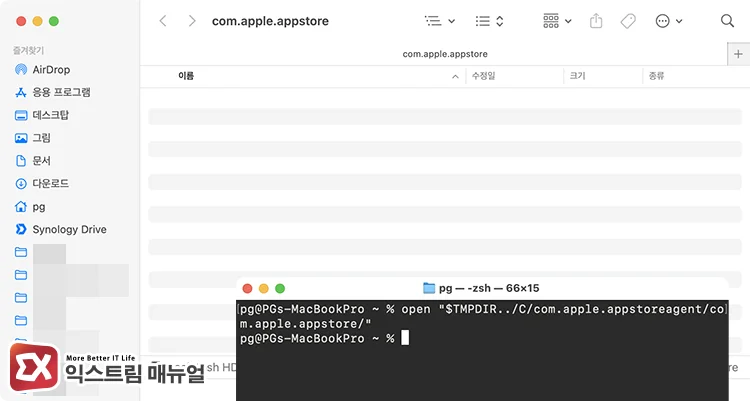Zoom the Finder window green button
This screenshot has width=750, height=401.
54,21
